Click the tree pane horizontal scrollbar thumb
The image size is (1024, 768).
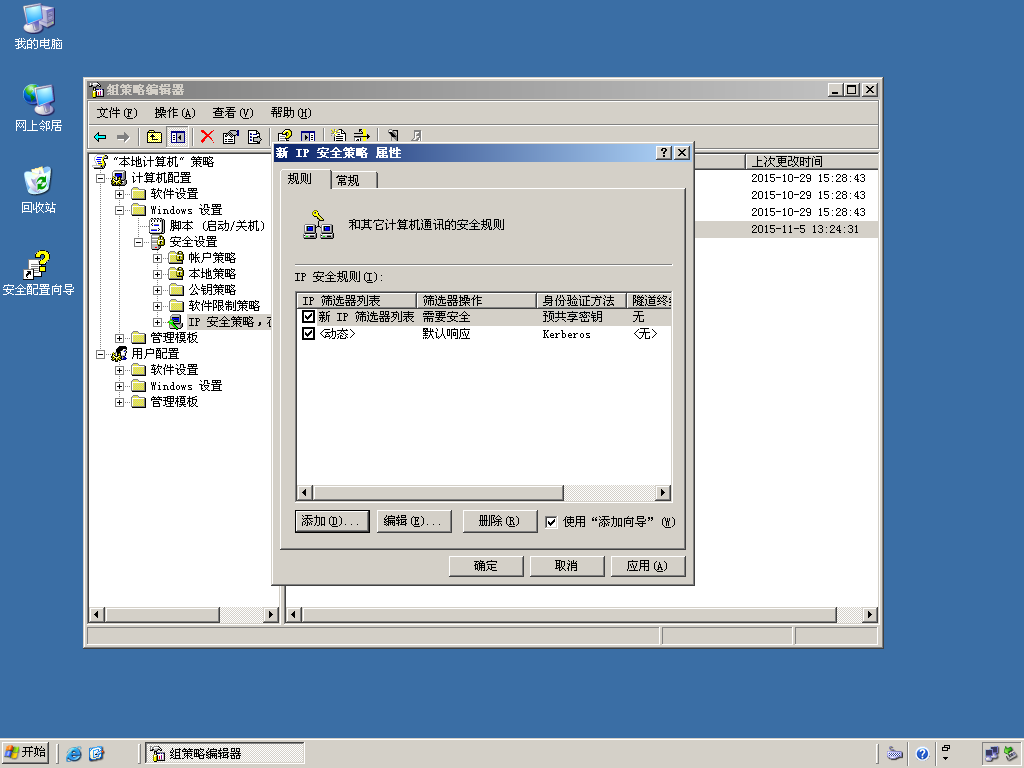(163, 615)
